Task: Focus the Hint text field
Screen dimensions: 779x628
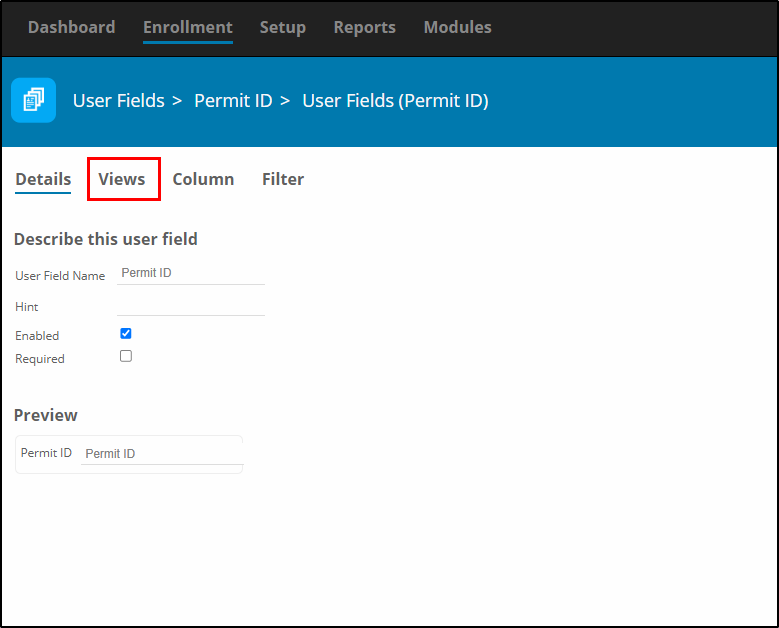Action: 191,305
